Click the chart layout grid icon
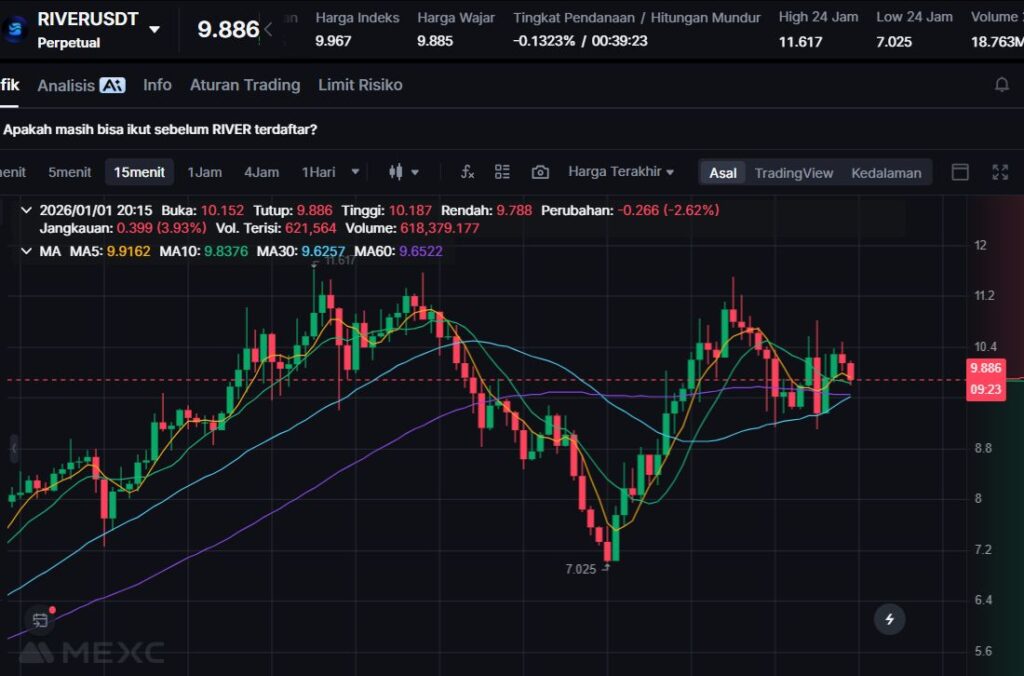Viewport: 1024px width, 676px height. pos(502,172)
